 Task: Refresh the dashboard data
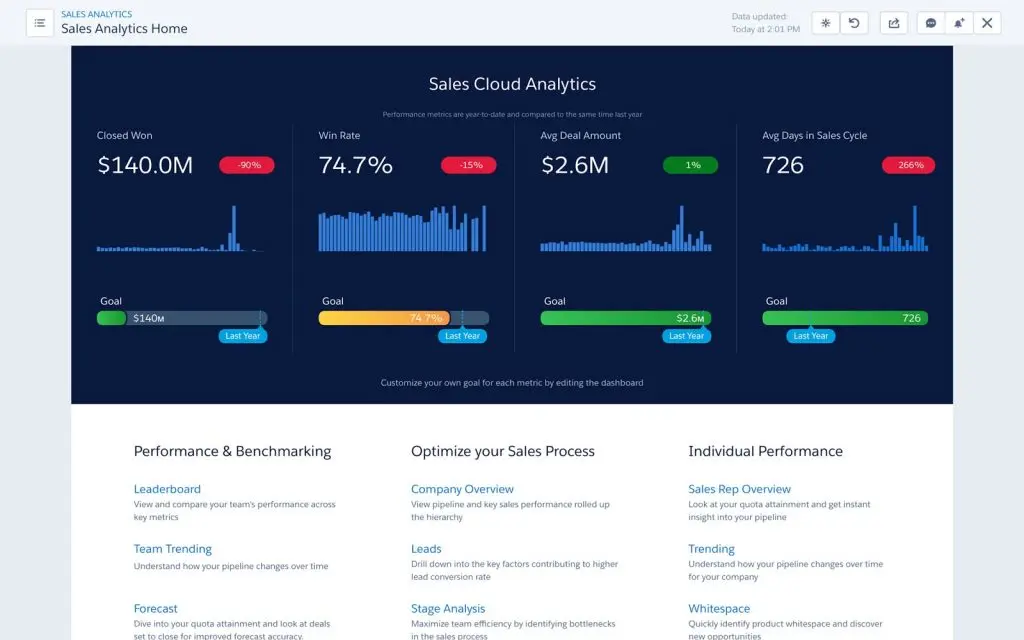853,22
